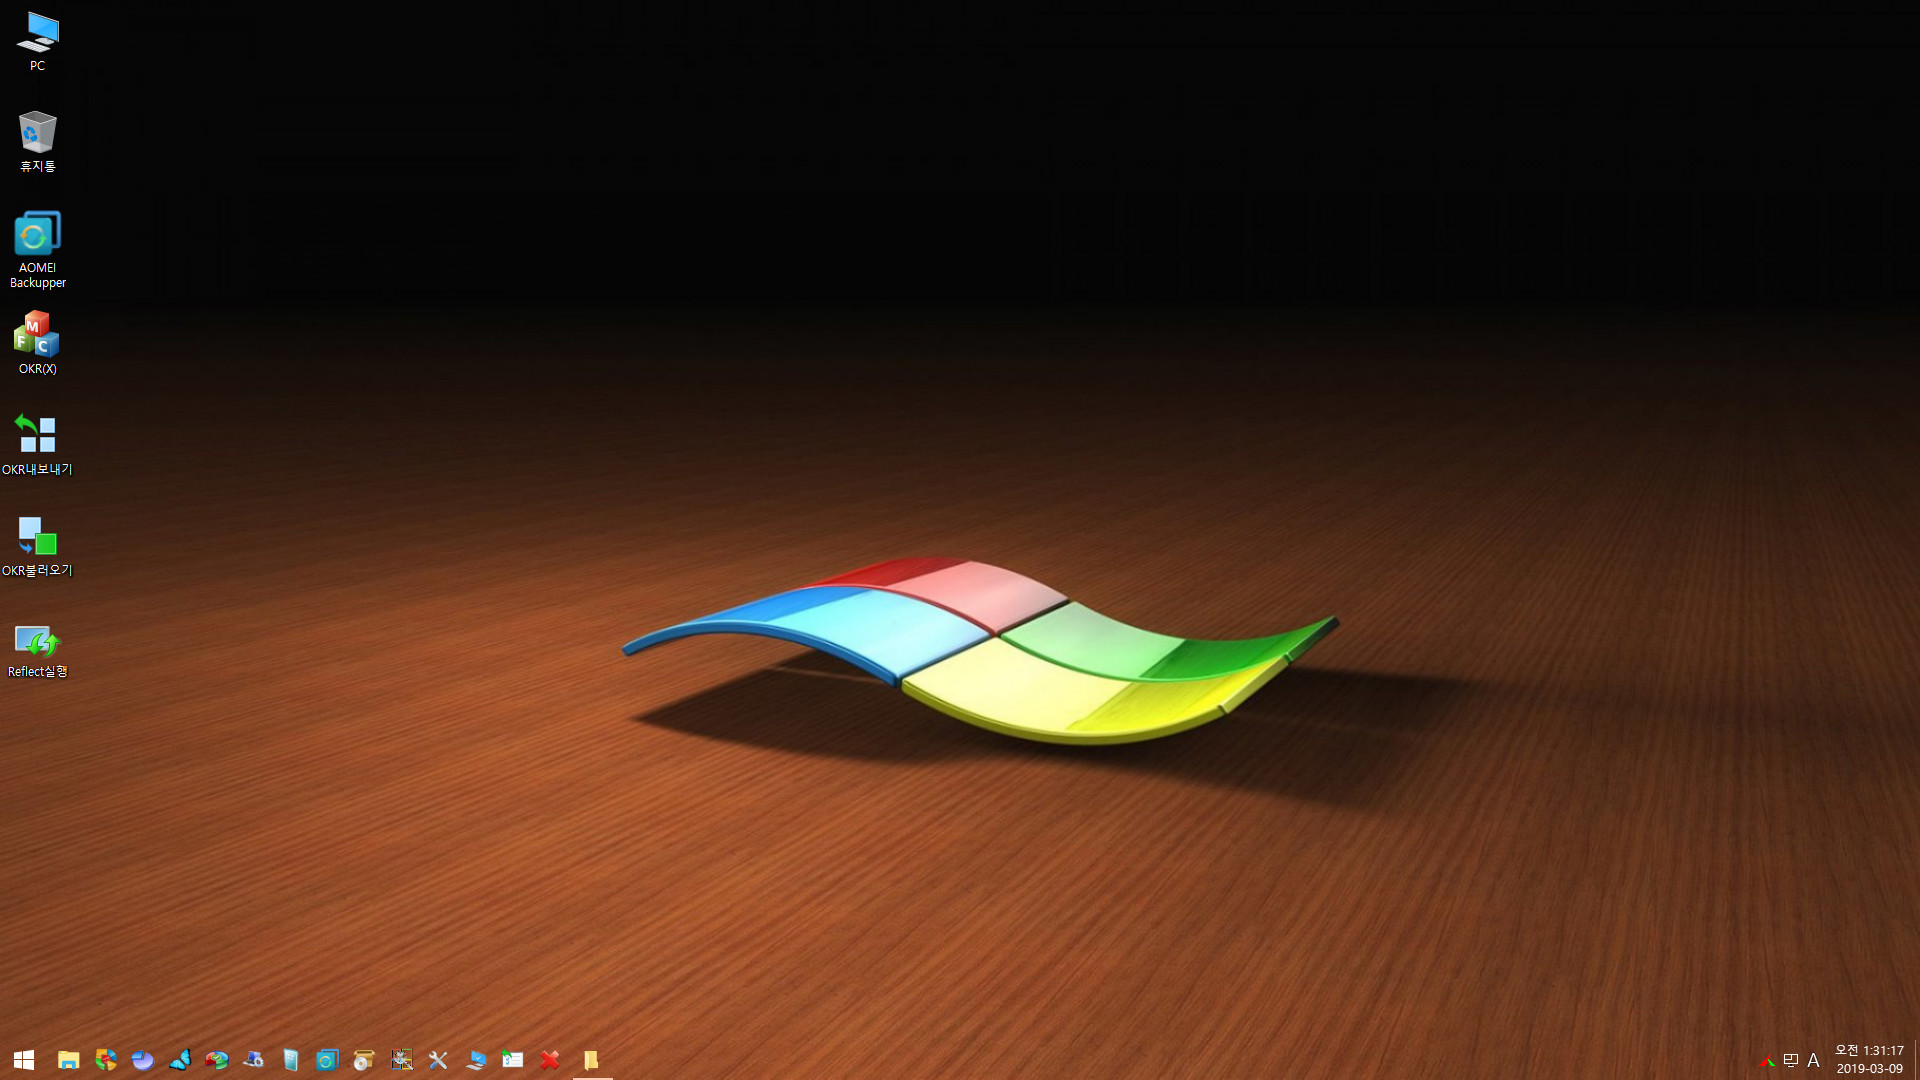Select the Recycle Bin (휴지통) icon
The image size is (1920, 1080).
click(x=37, y=142)
